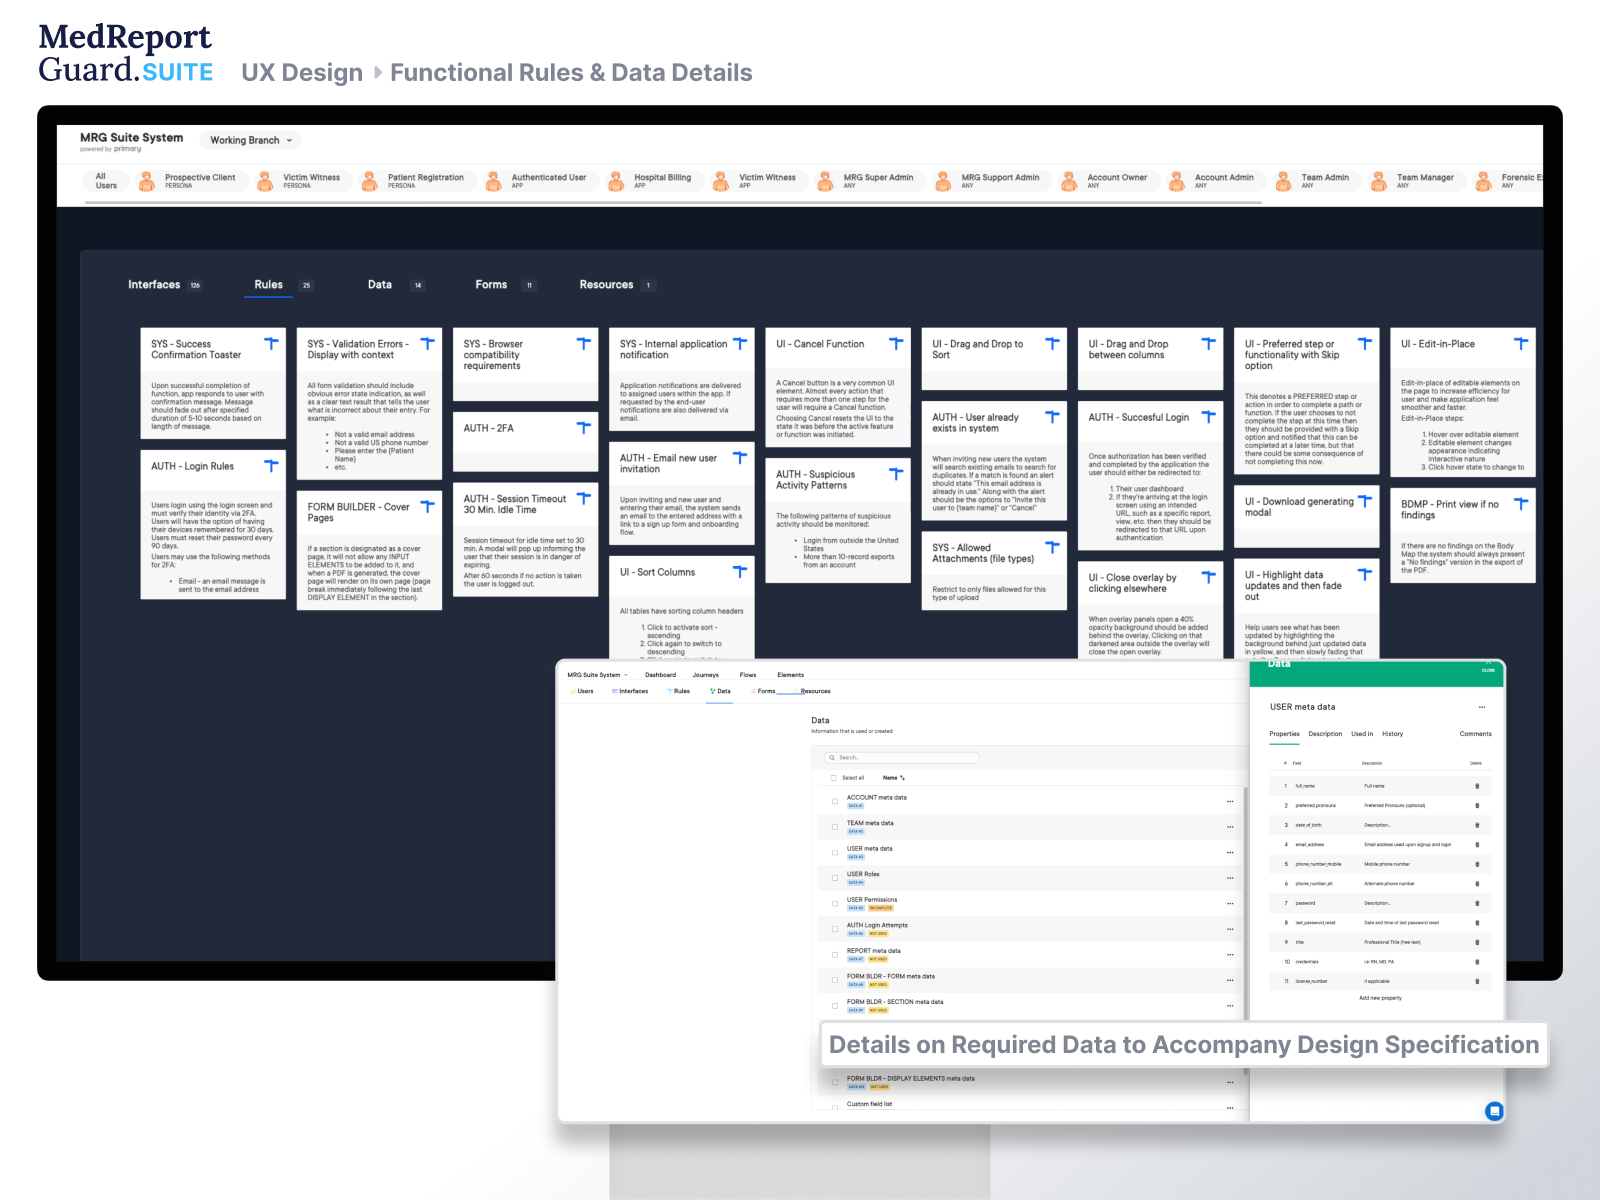The width and height of the screenshot is (1600, 1200).
Task: Sort the list by Name column
Action: click(893, 778)
